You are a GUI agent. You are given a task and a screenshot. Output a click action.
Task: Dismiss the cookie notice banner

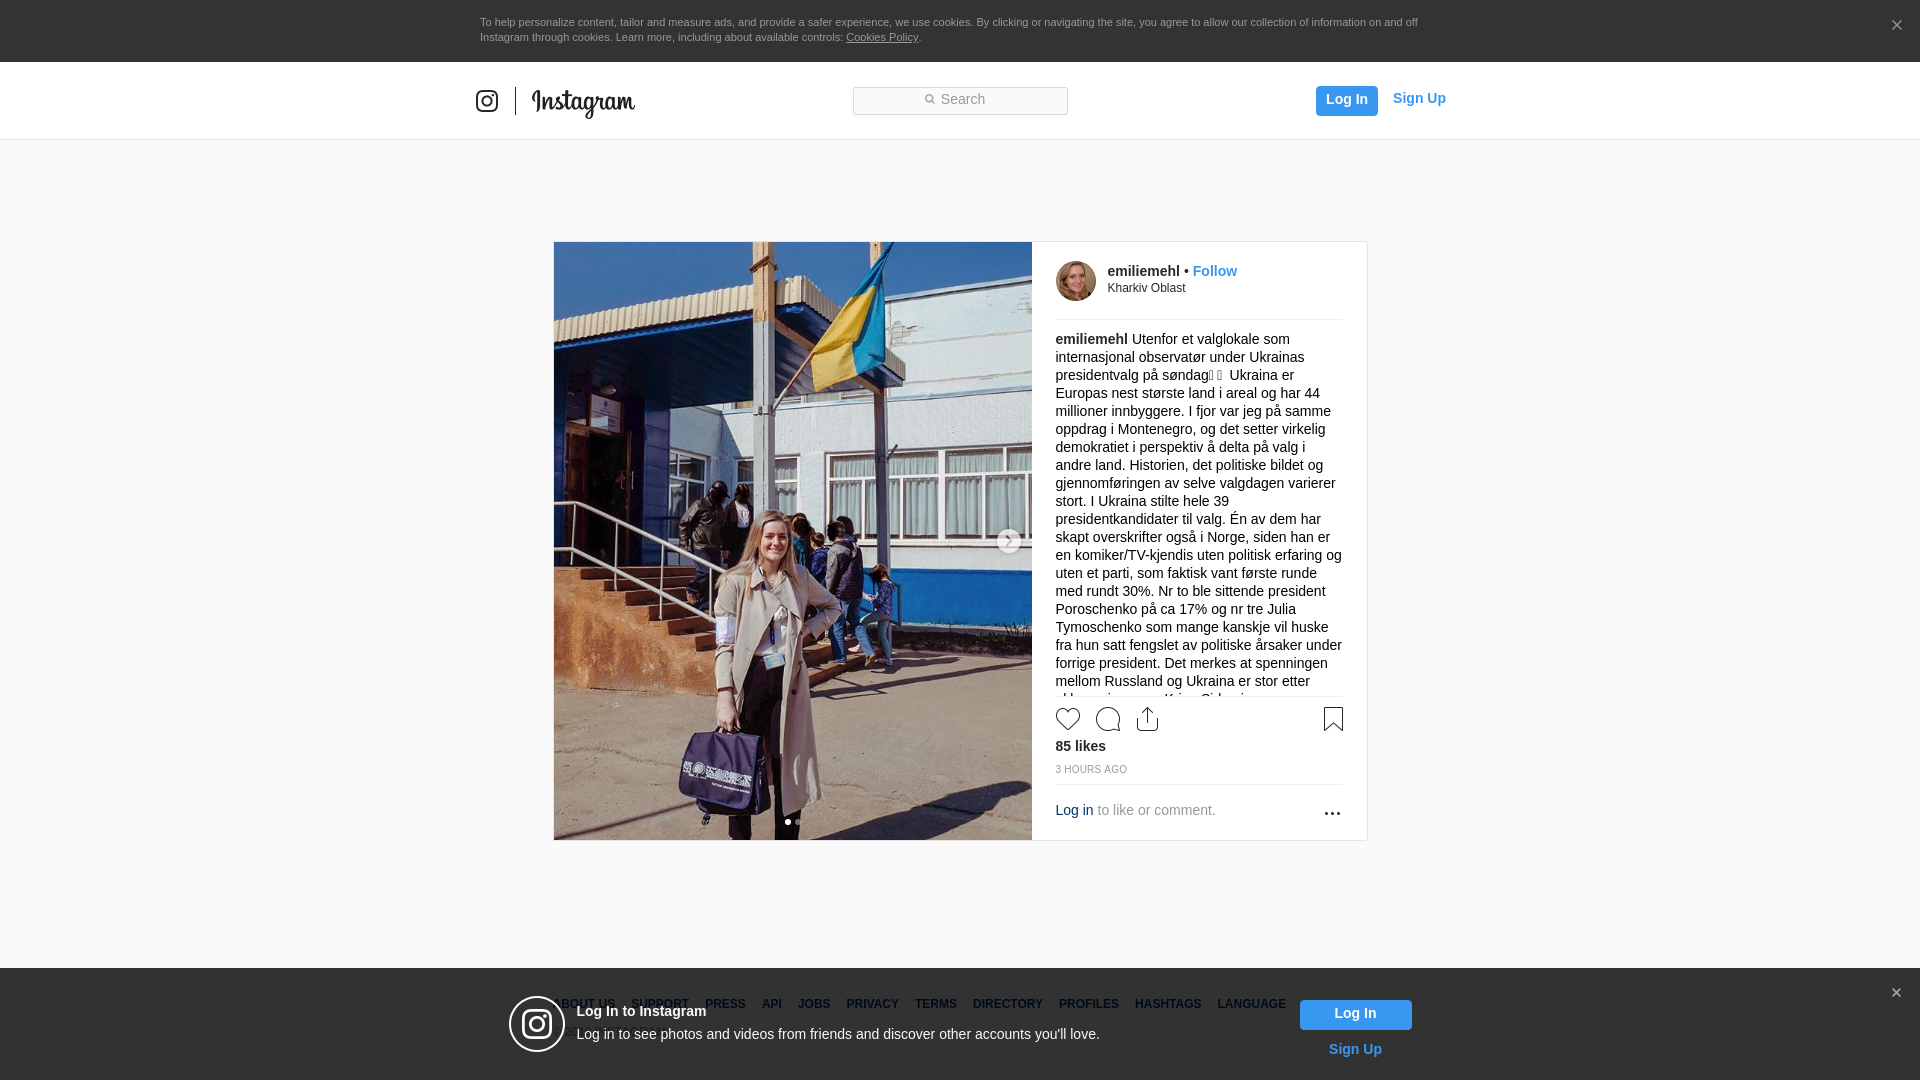(x=1896, y=26)
